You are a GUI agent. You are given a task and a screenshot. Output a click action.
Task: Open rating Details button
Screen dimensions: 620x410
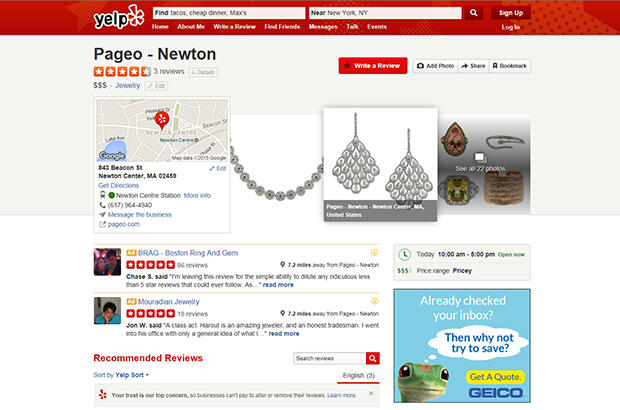[x=202, y=72]
